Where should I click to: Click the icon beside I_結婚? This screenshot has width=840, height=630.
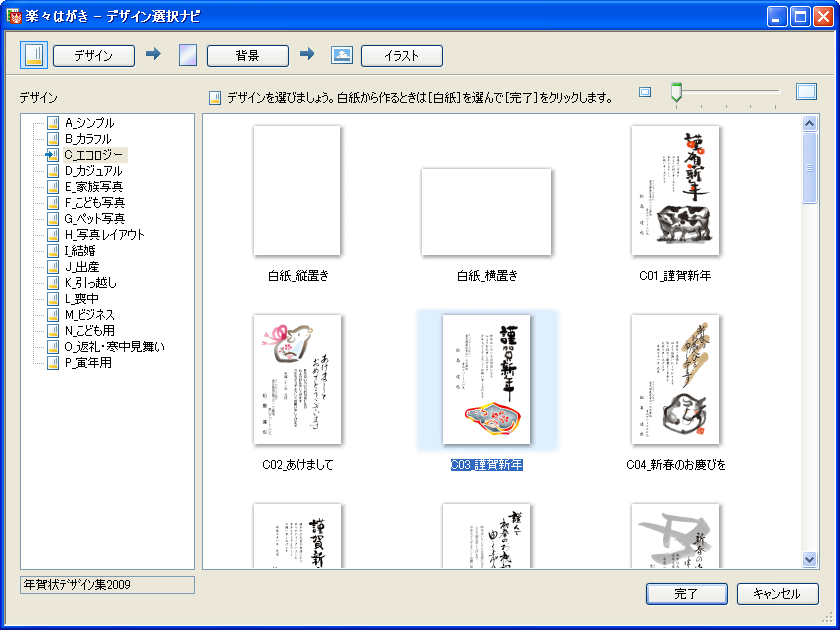[53, 251]
